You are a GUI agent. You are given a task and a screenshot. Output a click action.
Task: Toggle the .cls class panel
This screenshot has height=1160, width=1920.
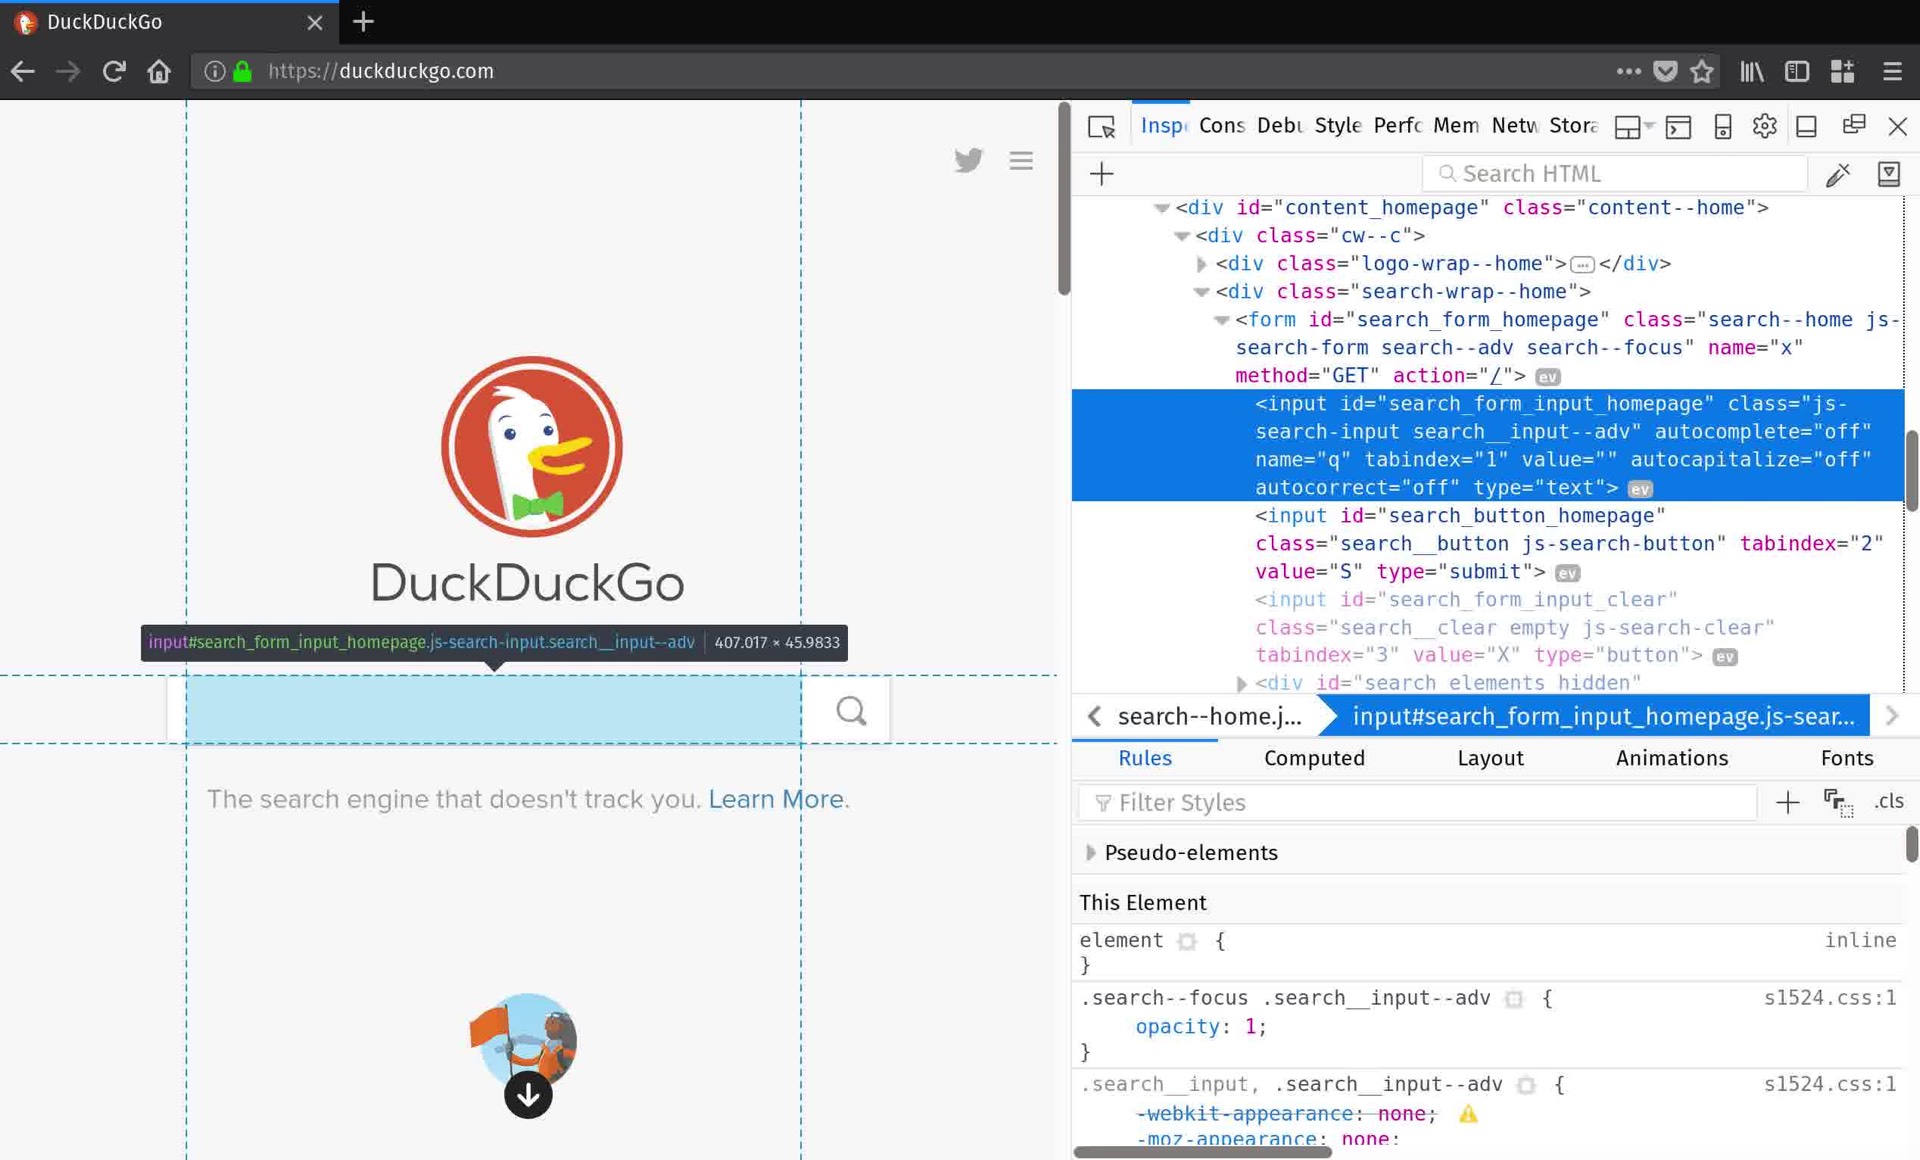click(x=1888, y=801)
